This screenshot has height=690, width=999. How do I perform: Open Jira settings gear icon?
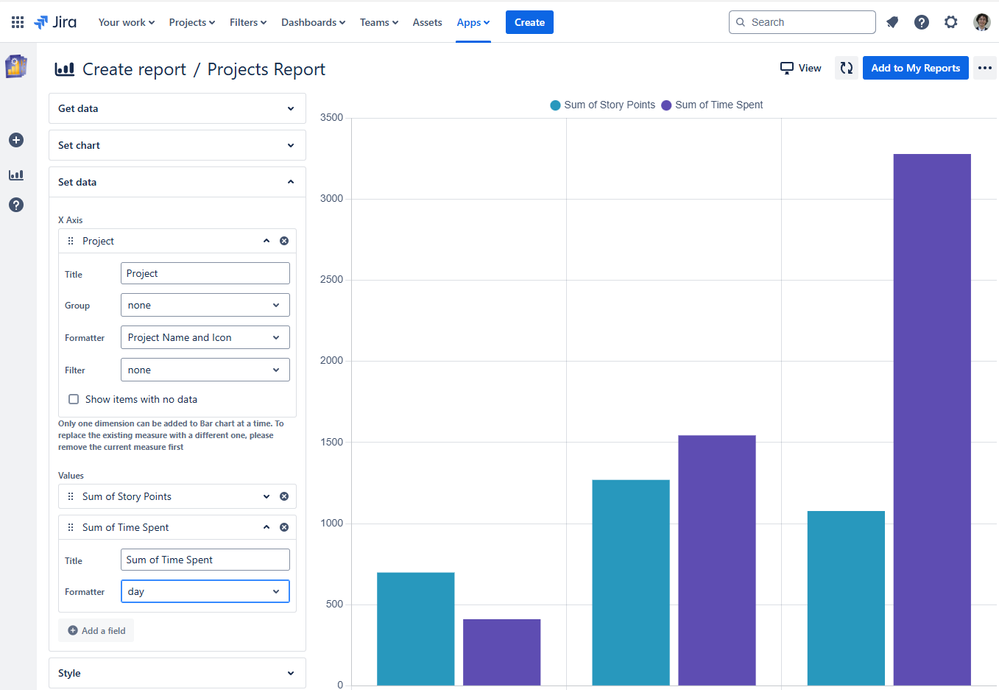(951, 22)
